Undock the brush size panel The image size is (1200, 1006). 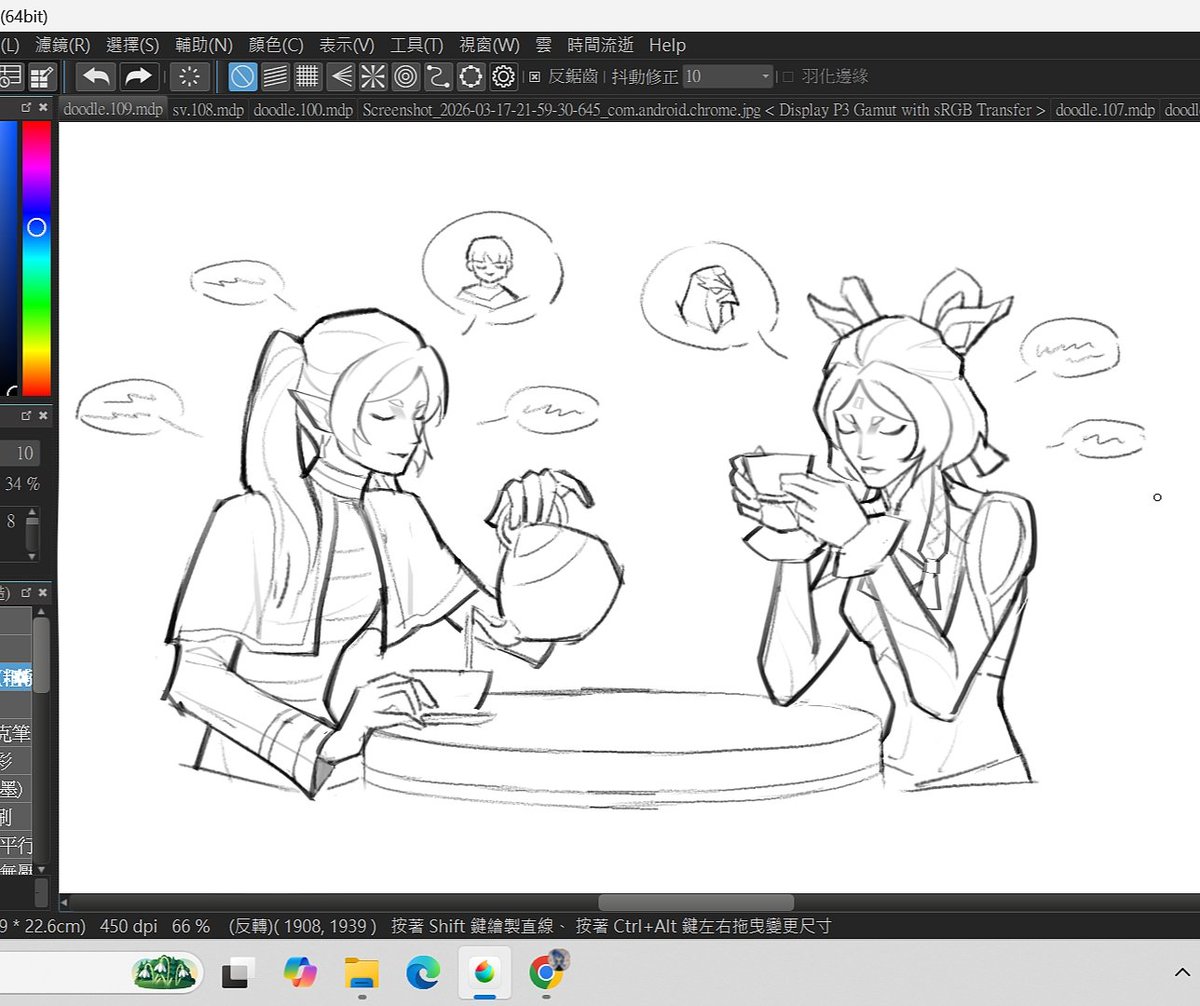pyautogui.click(x=27, y=415)
